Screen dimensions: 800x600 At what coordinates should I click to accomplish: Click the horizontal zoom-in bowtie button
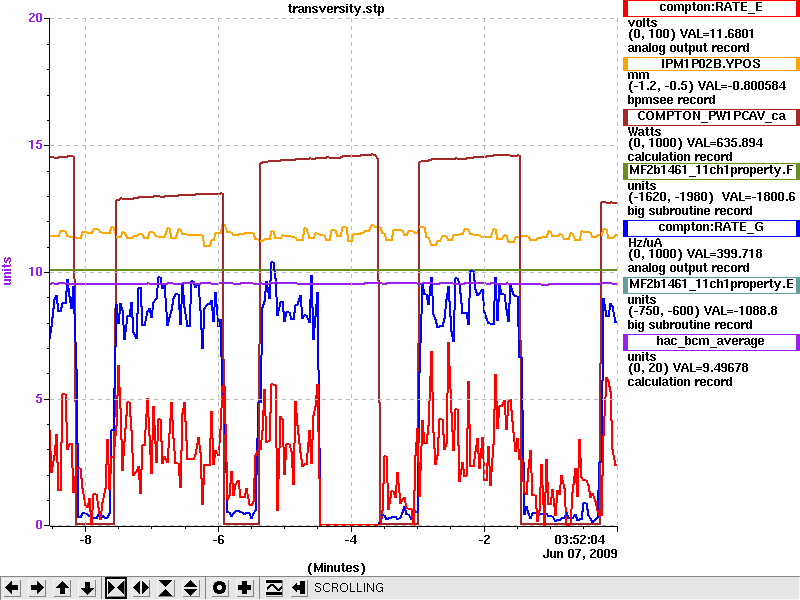coord(116,588)
